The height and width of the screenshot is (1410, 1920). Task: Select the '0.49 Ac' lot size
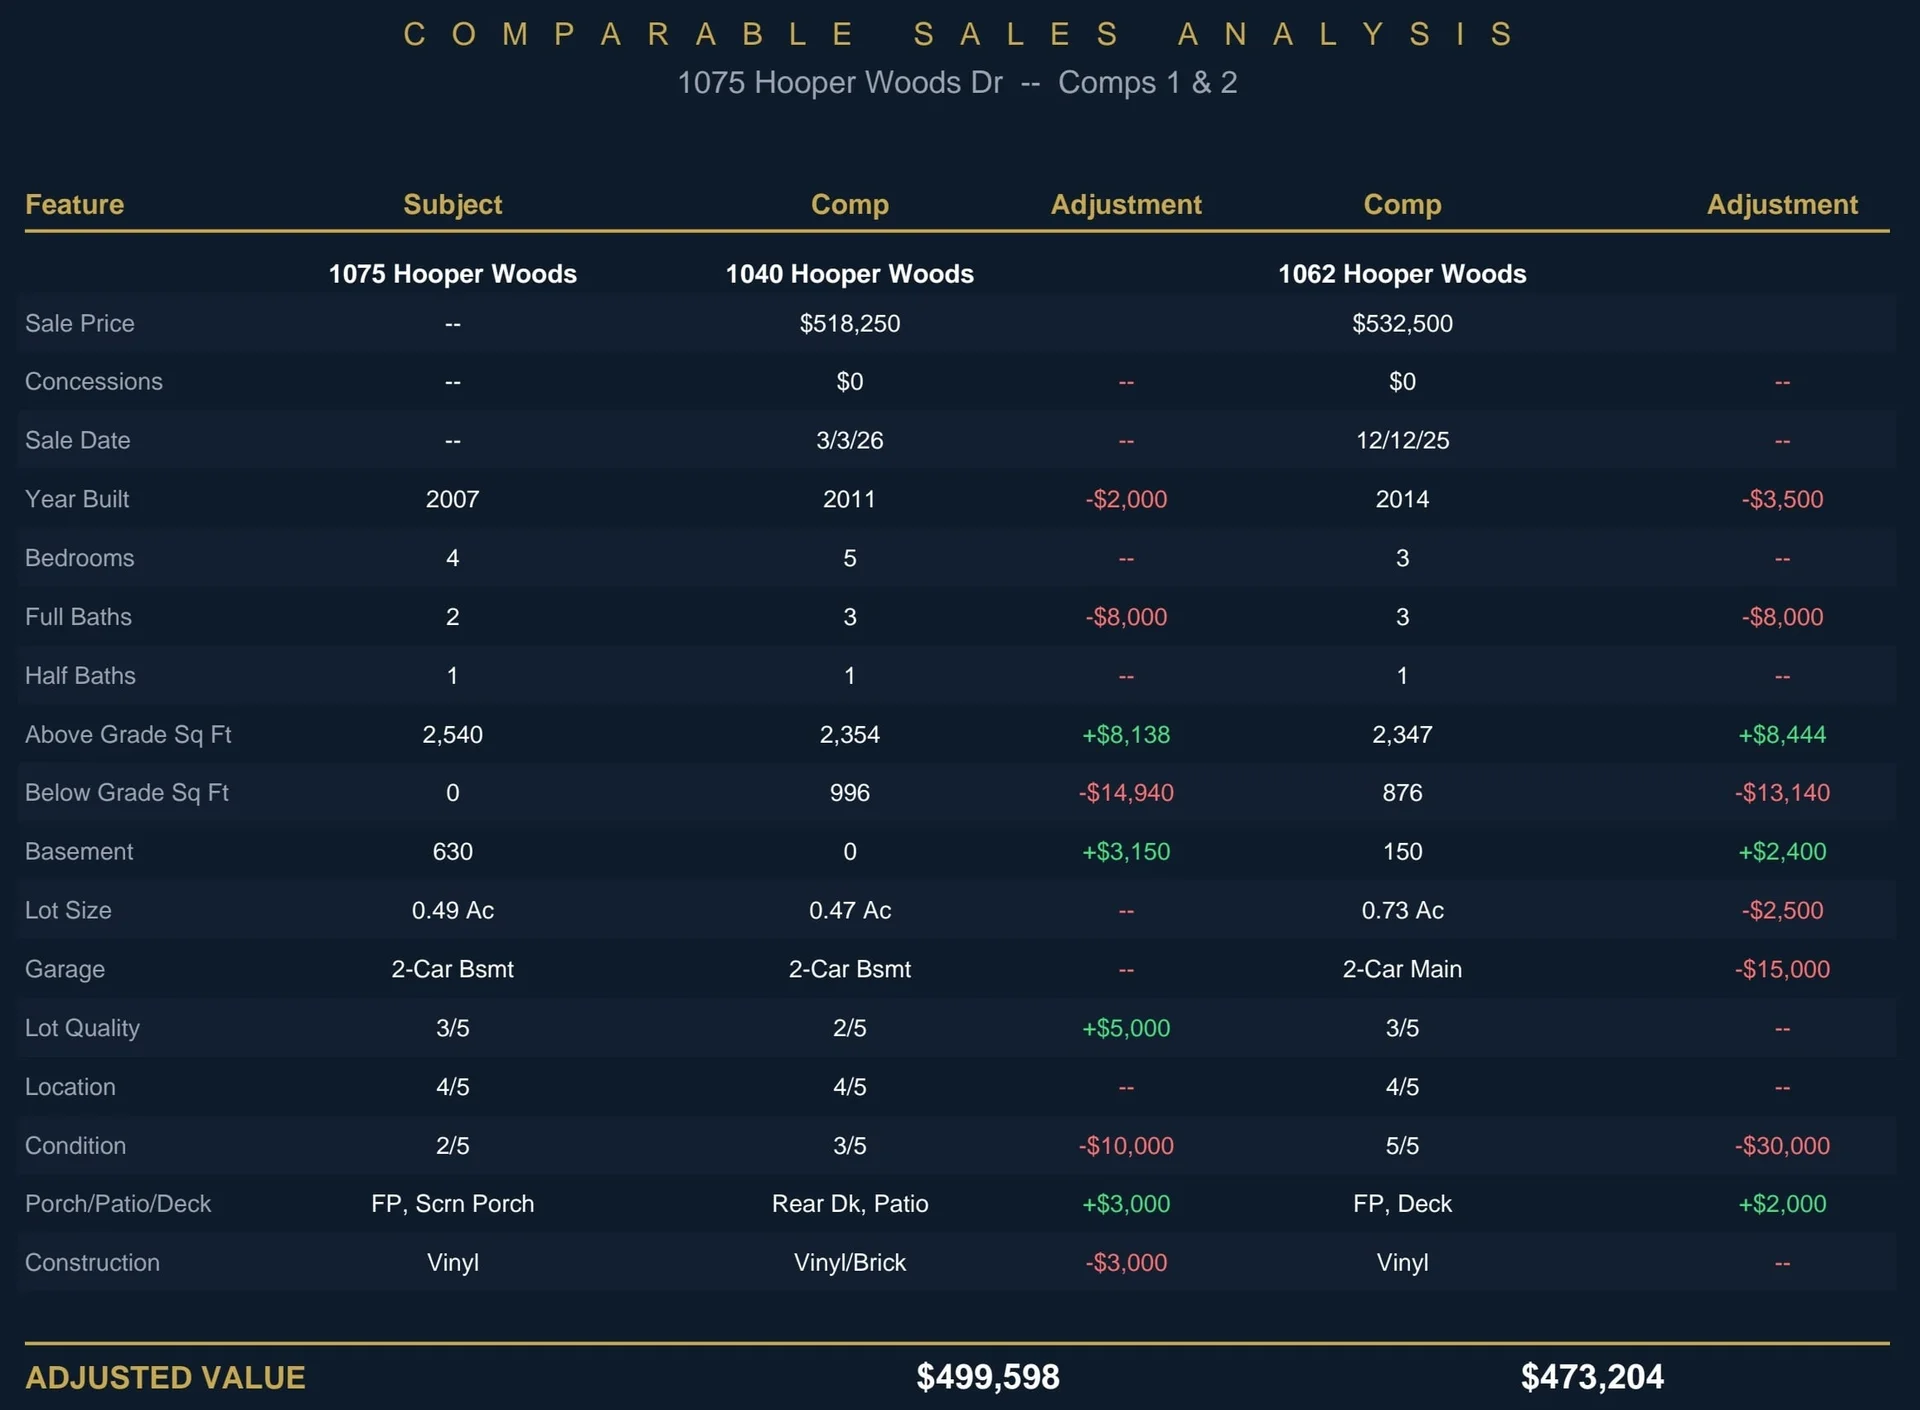point(452,910)
